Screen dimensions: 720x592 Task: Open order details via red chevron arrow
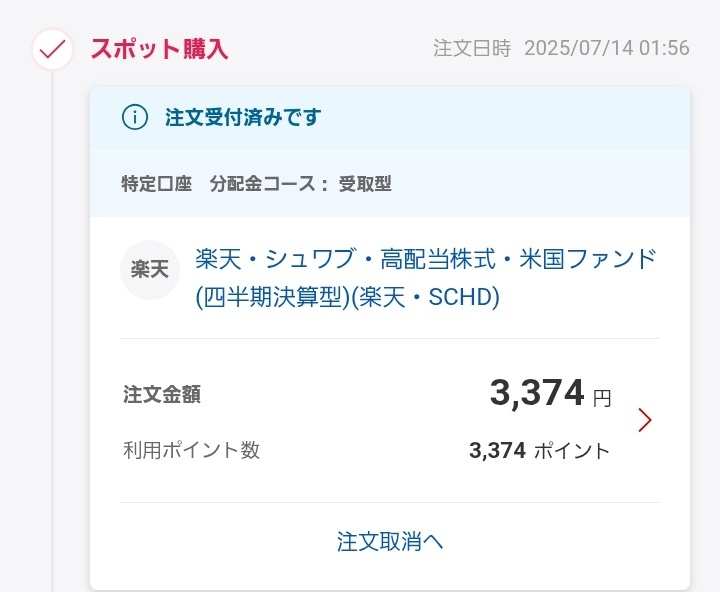click(x=645, y=420)
